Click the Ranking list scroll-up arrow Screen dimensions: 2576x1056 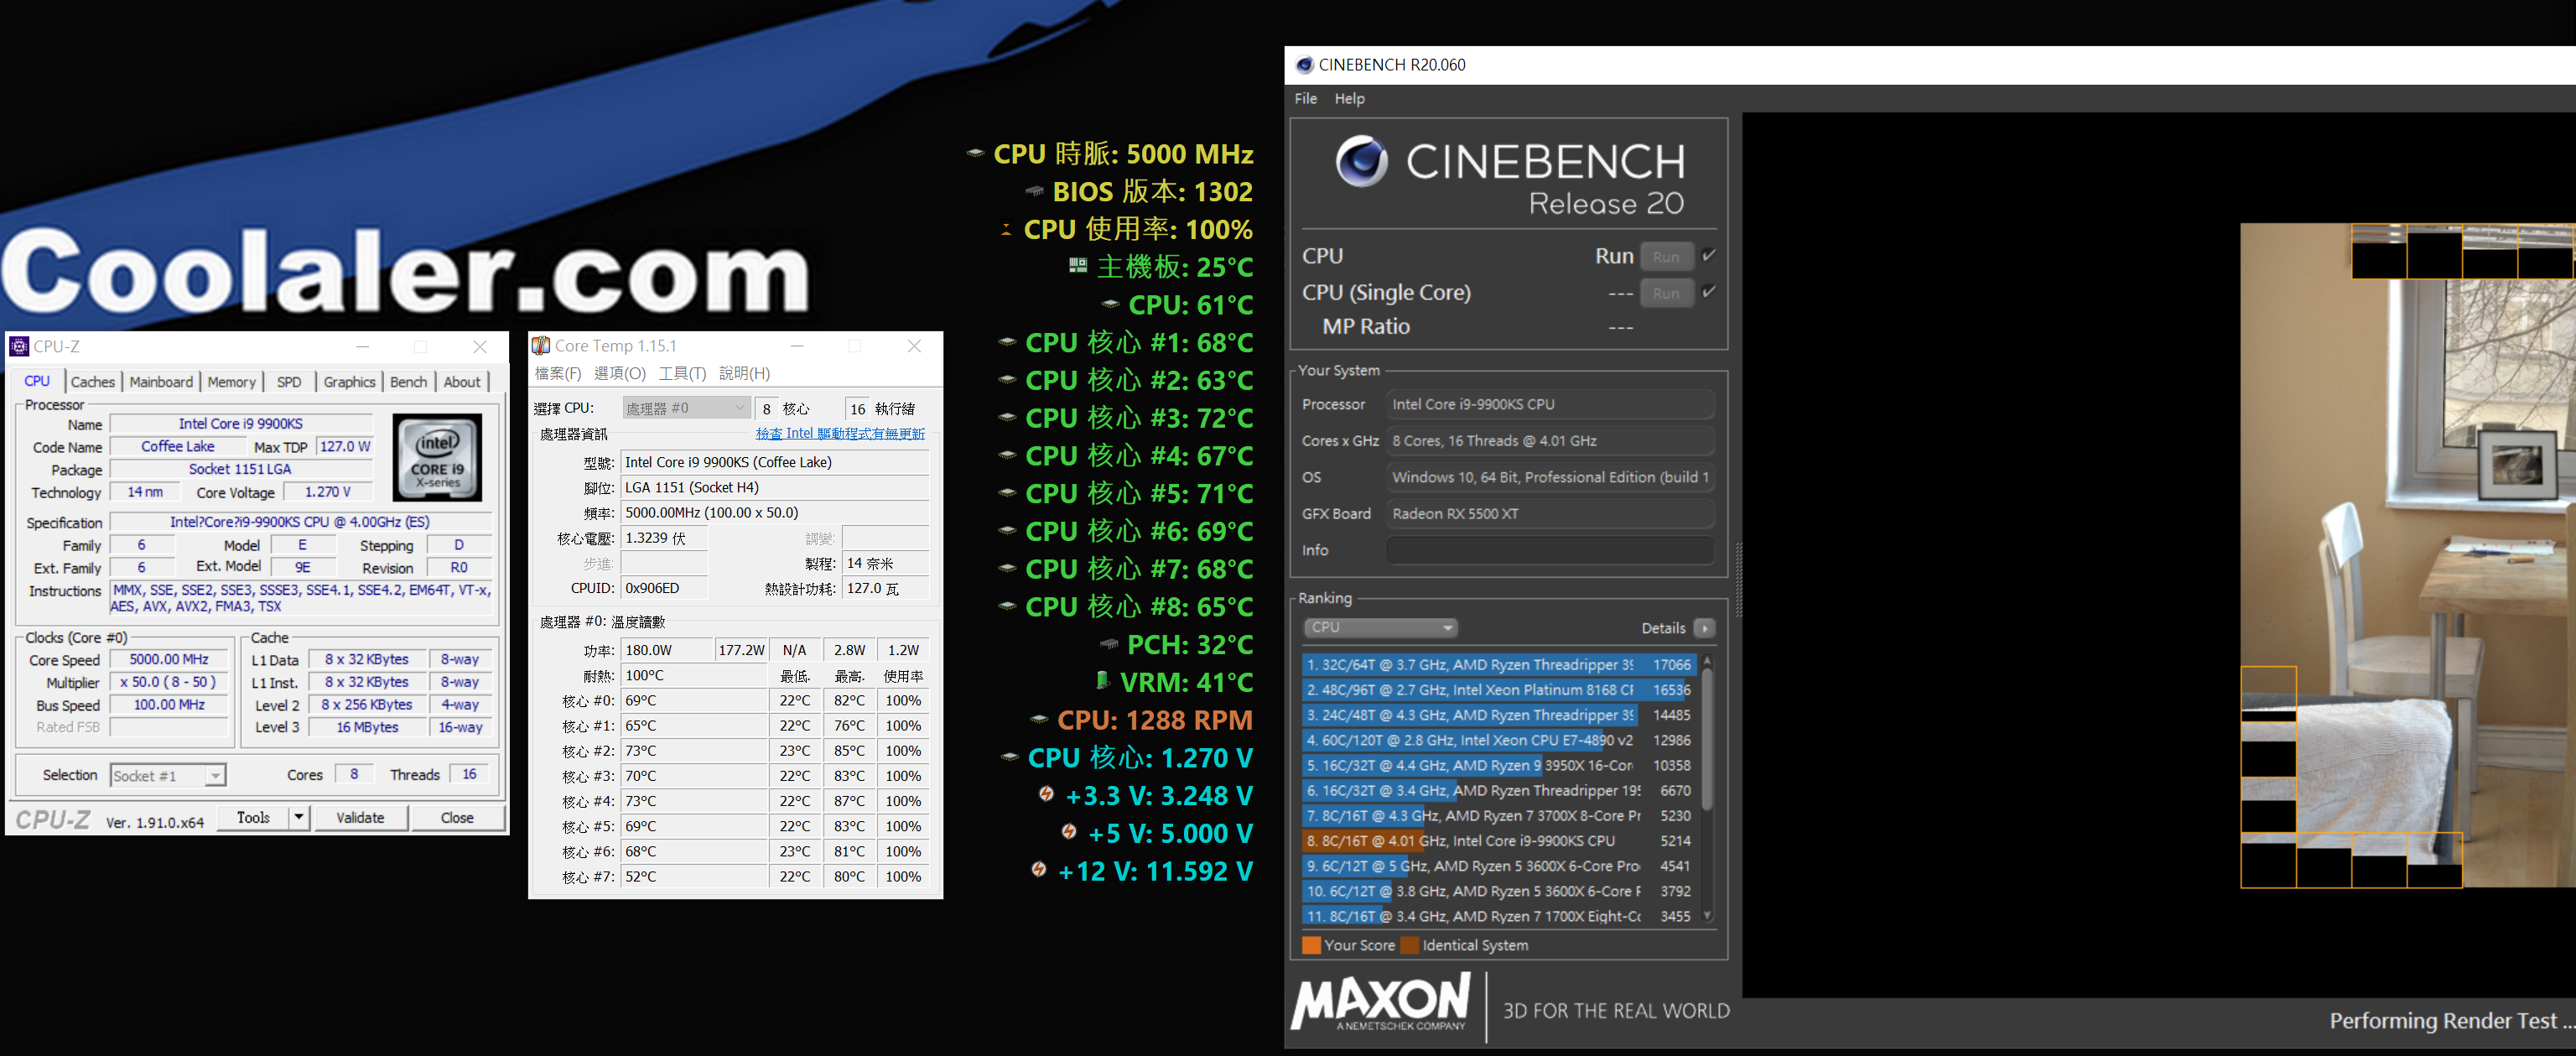coord(1707,660)
